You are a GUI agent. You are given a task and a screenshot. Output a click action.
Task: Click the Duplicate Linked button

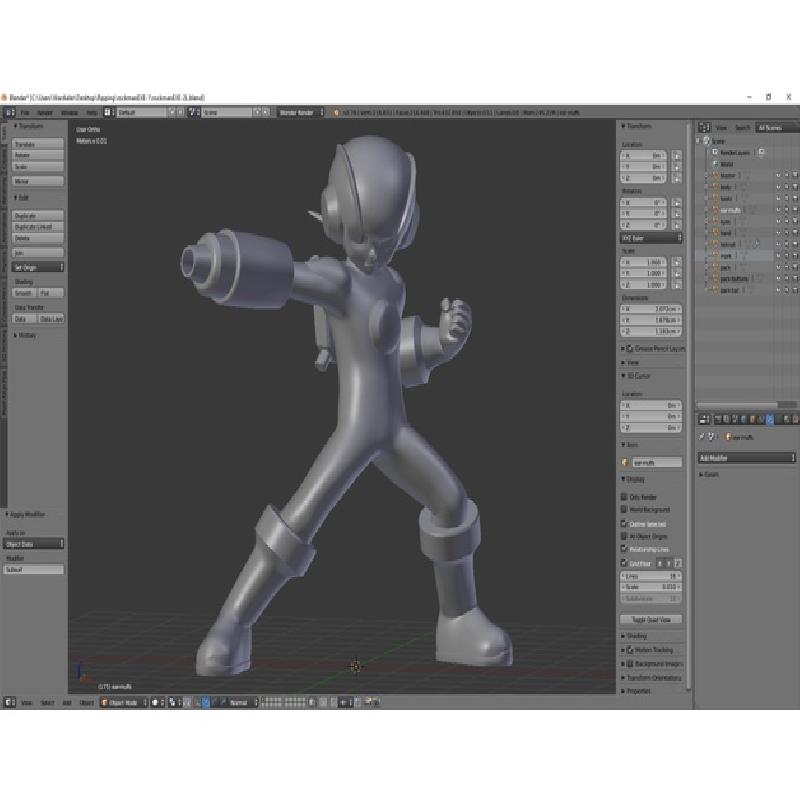[x=38, y=227]
